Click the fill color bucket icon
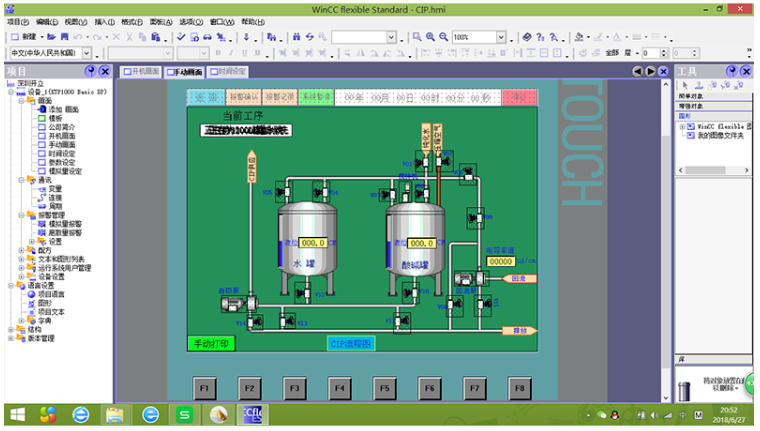760x431 pixels. pyautogui.click(x=579, y=37)
